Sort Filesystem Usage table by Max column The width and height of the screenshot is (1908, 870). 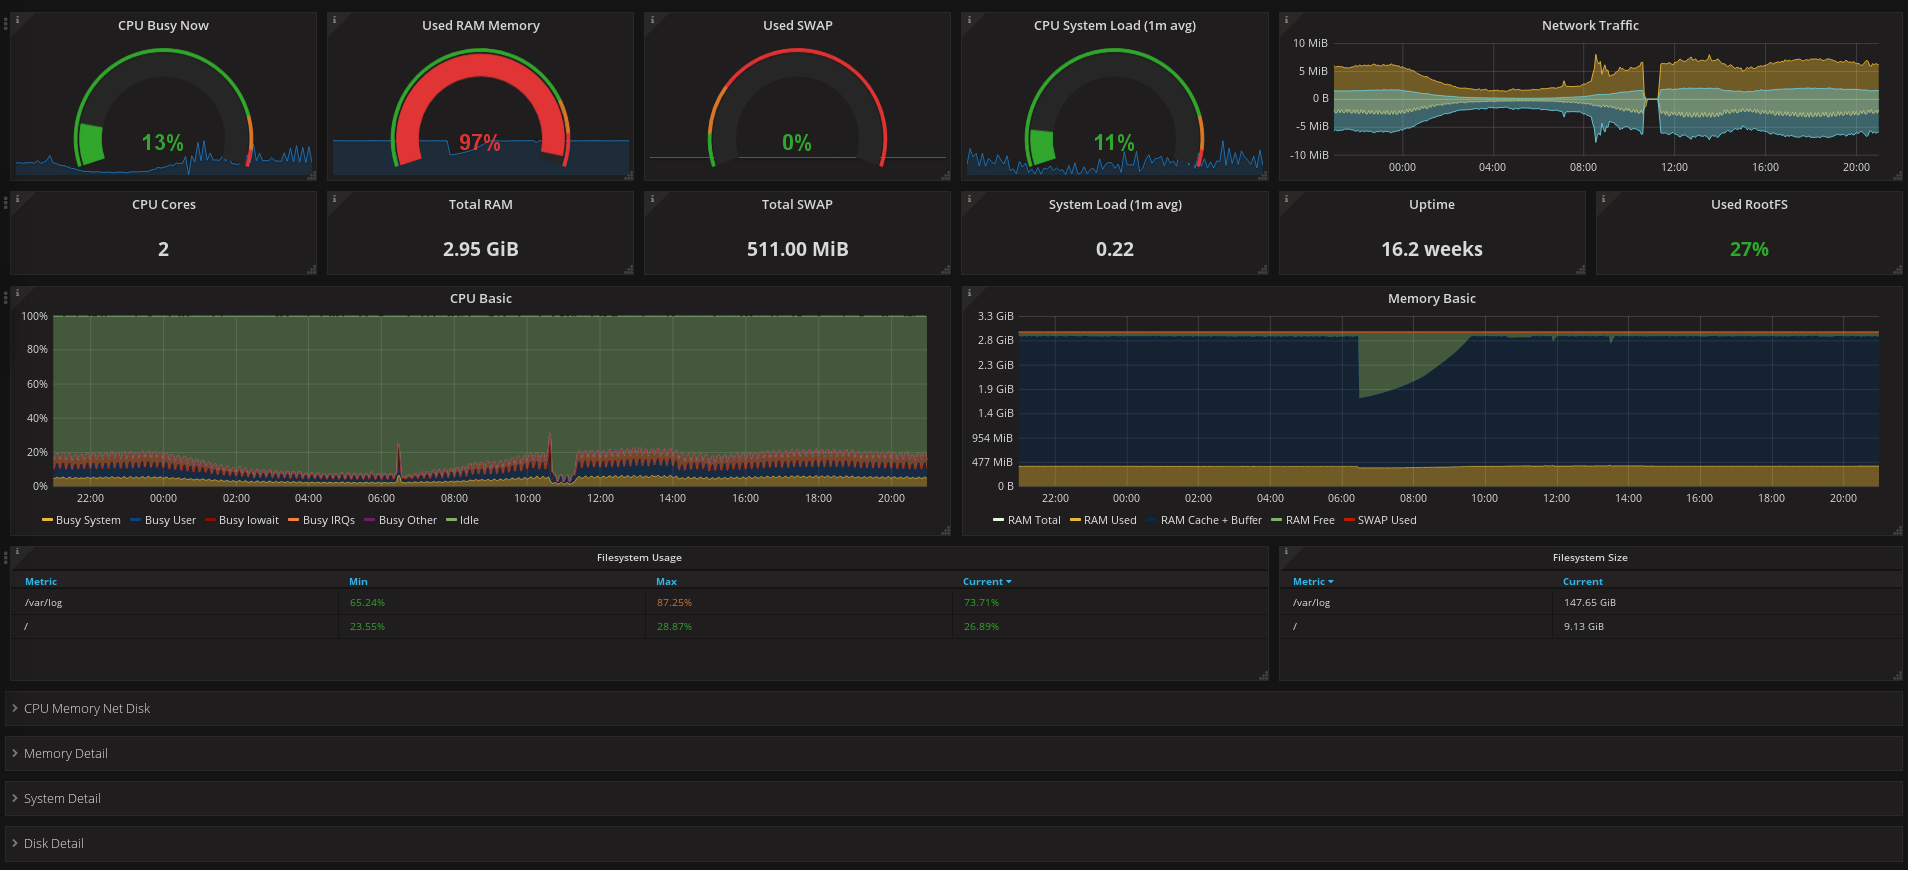point(666,581)
